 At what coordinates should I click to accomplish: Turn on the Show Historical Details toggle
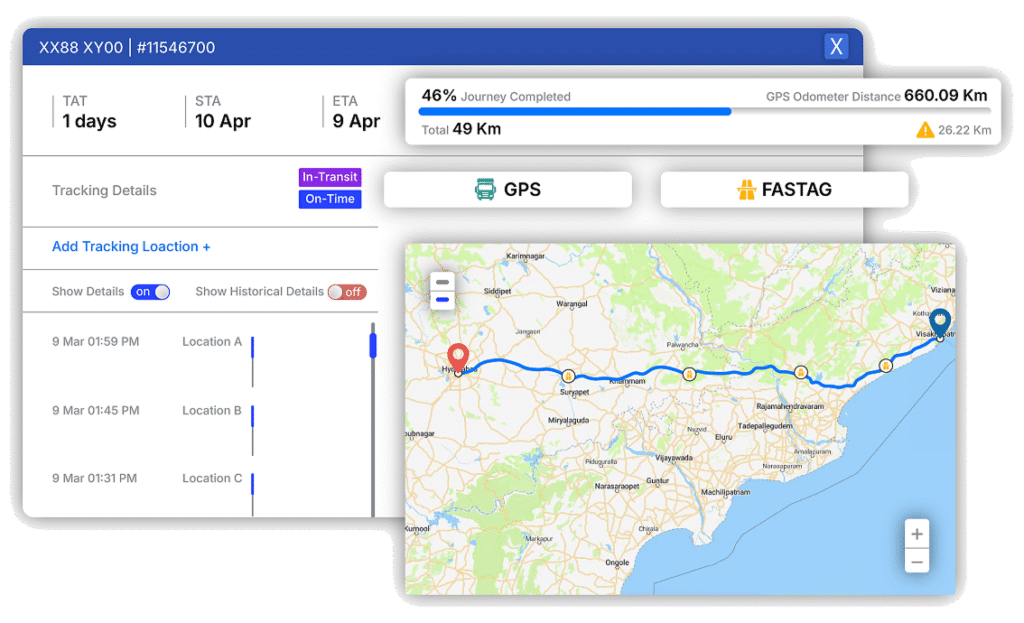(x=347, y=292)
